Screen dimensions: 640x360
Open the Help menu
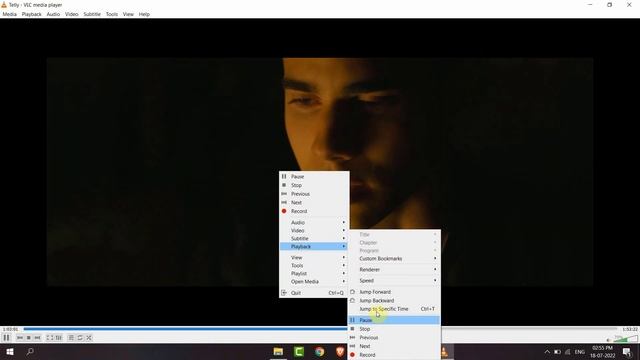144,14
